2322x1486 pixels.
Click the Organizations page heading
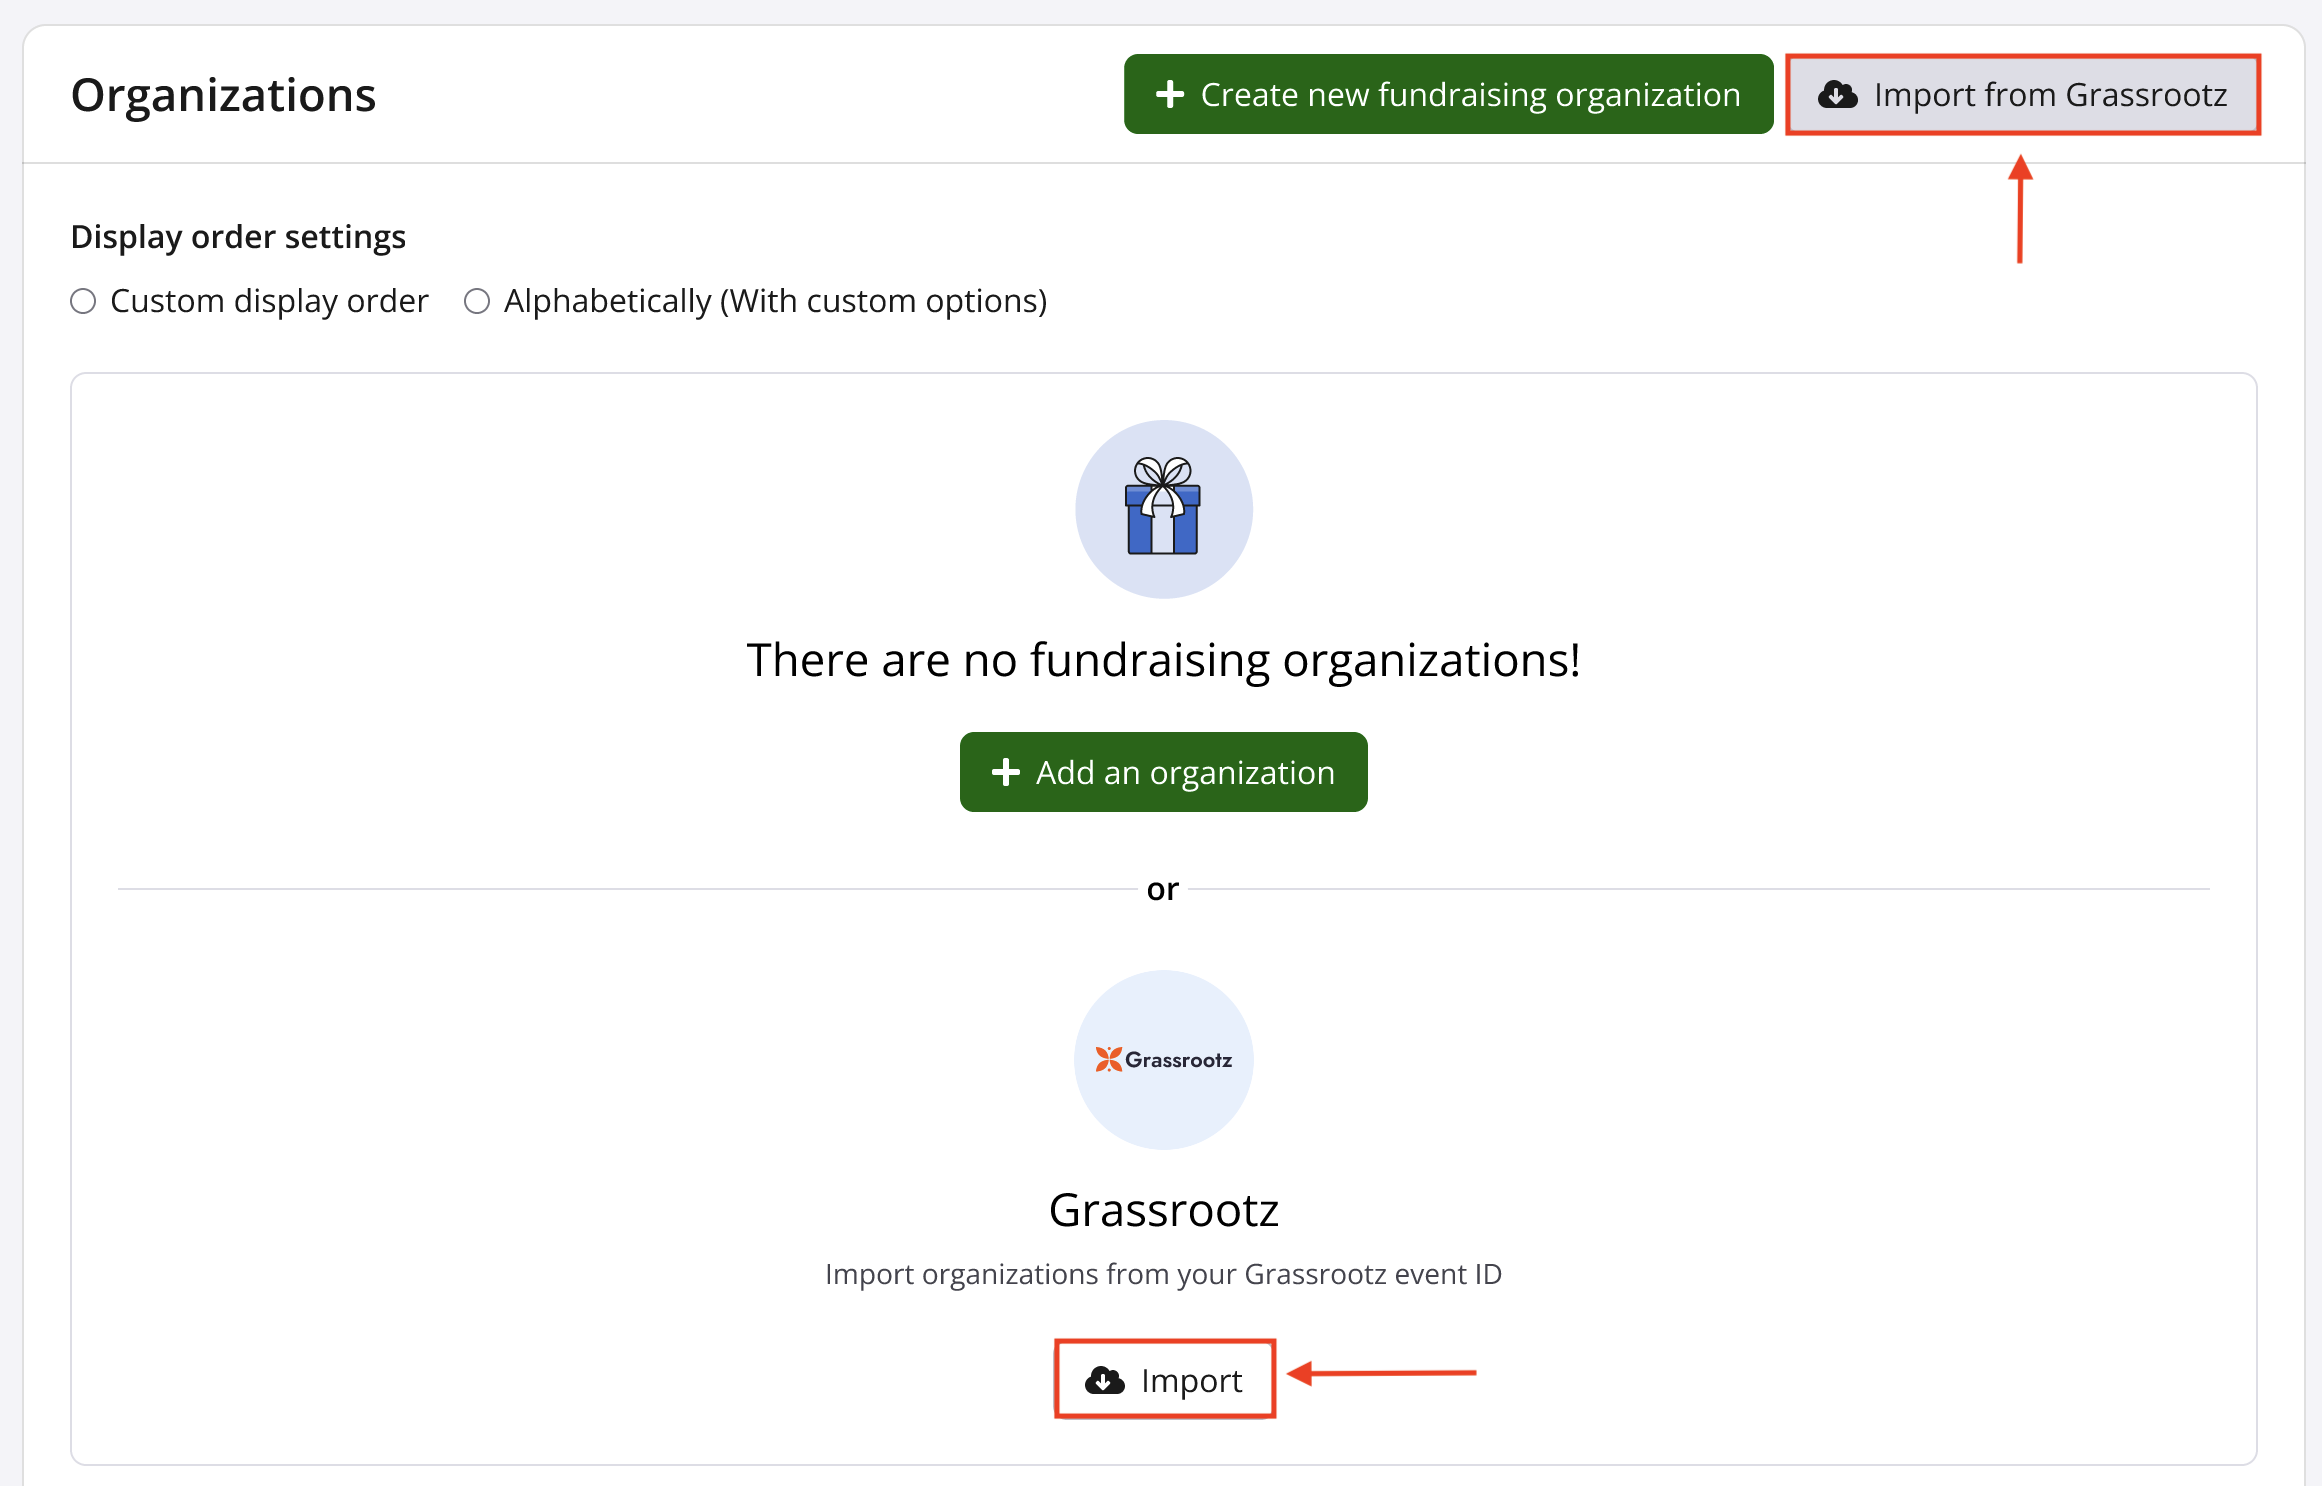point(223,95)
